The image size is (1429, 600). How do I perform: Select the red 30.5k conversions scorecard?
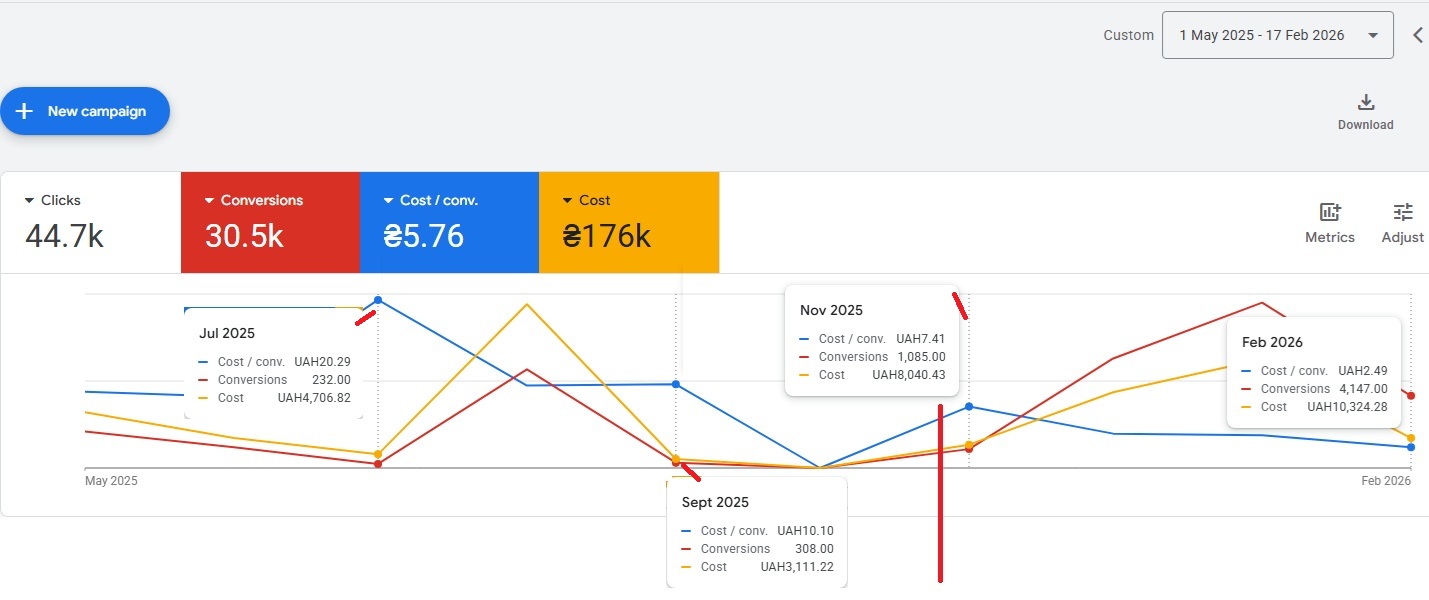(x=270, y=222)
